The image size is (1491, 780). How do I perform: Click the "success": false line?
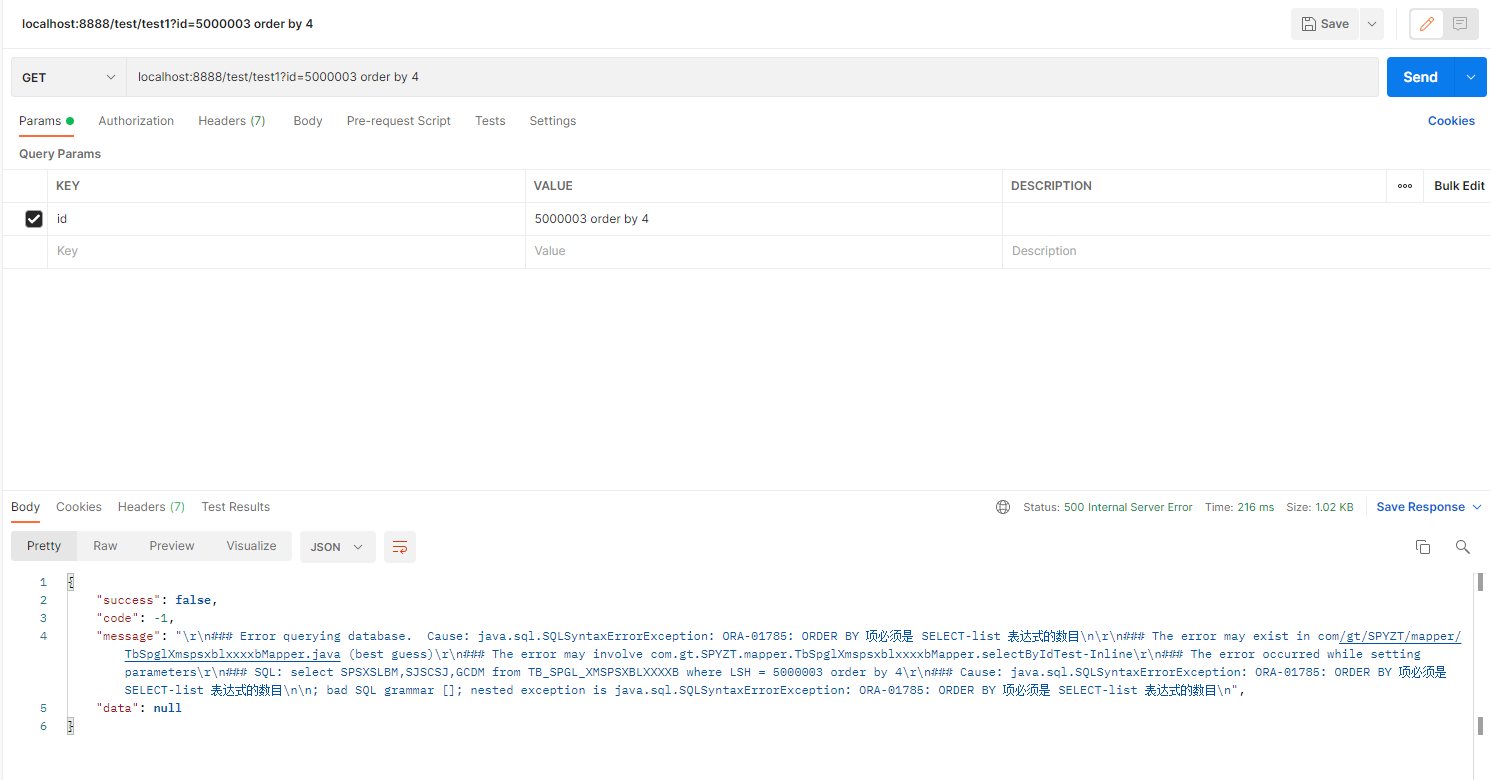click(x=157, y=600)
